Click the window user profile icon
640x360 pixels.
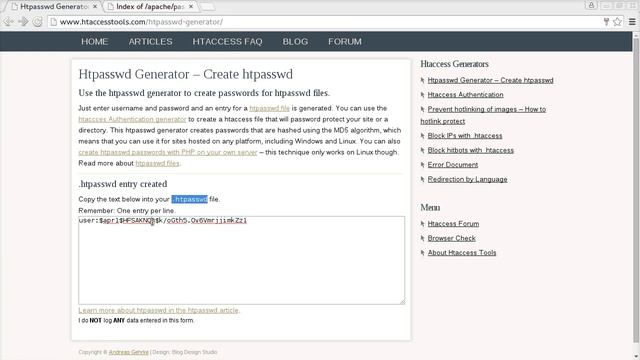(591, 5)
